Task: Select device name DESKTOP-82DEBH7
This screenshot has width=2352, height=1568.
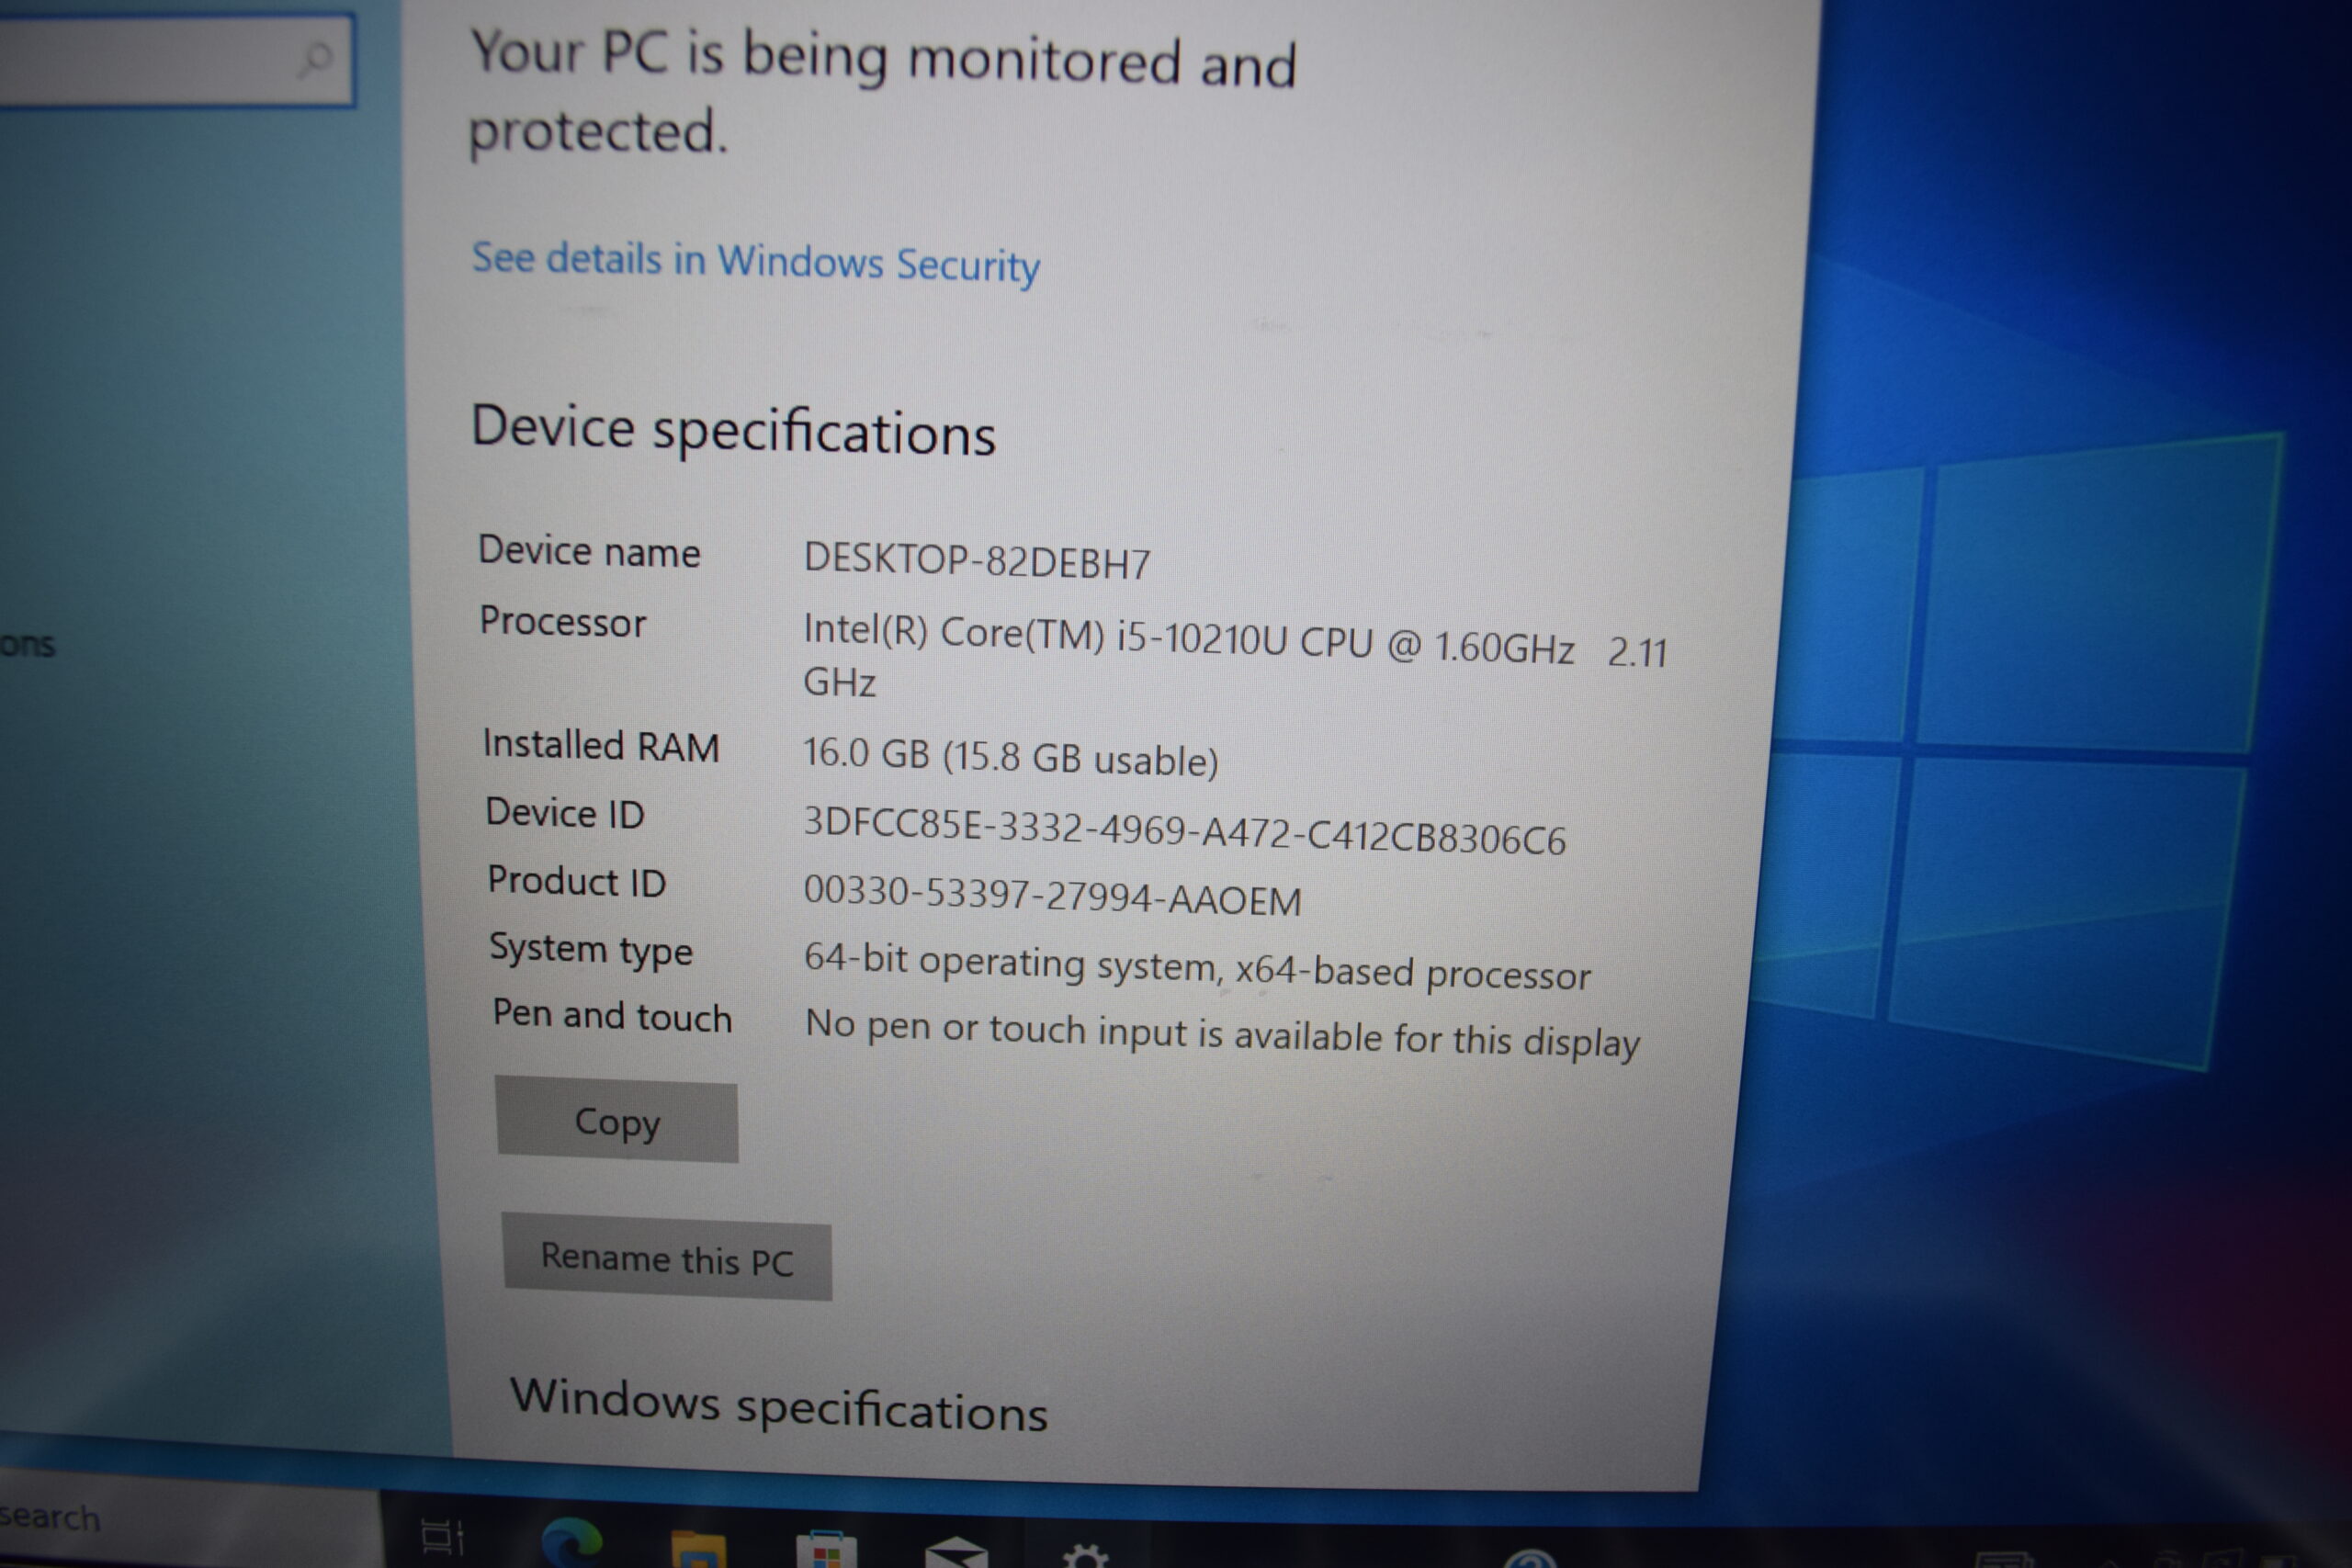Action: 977,561
